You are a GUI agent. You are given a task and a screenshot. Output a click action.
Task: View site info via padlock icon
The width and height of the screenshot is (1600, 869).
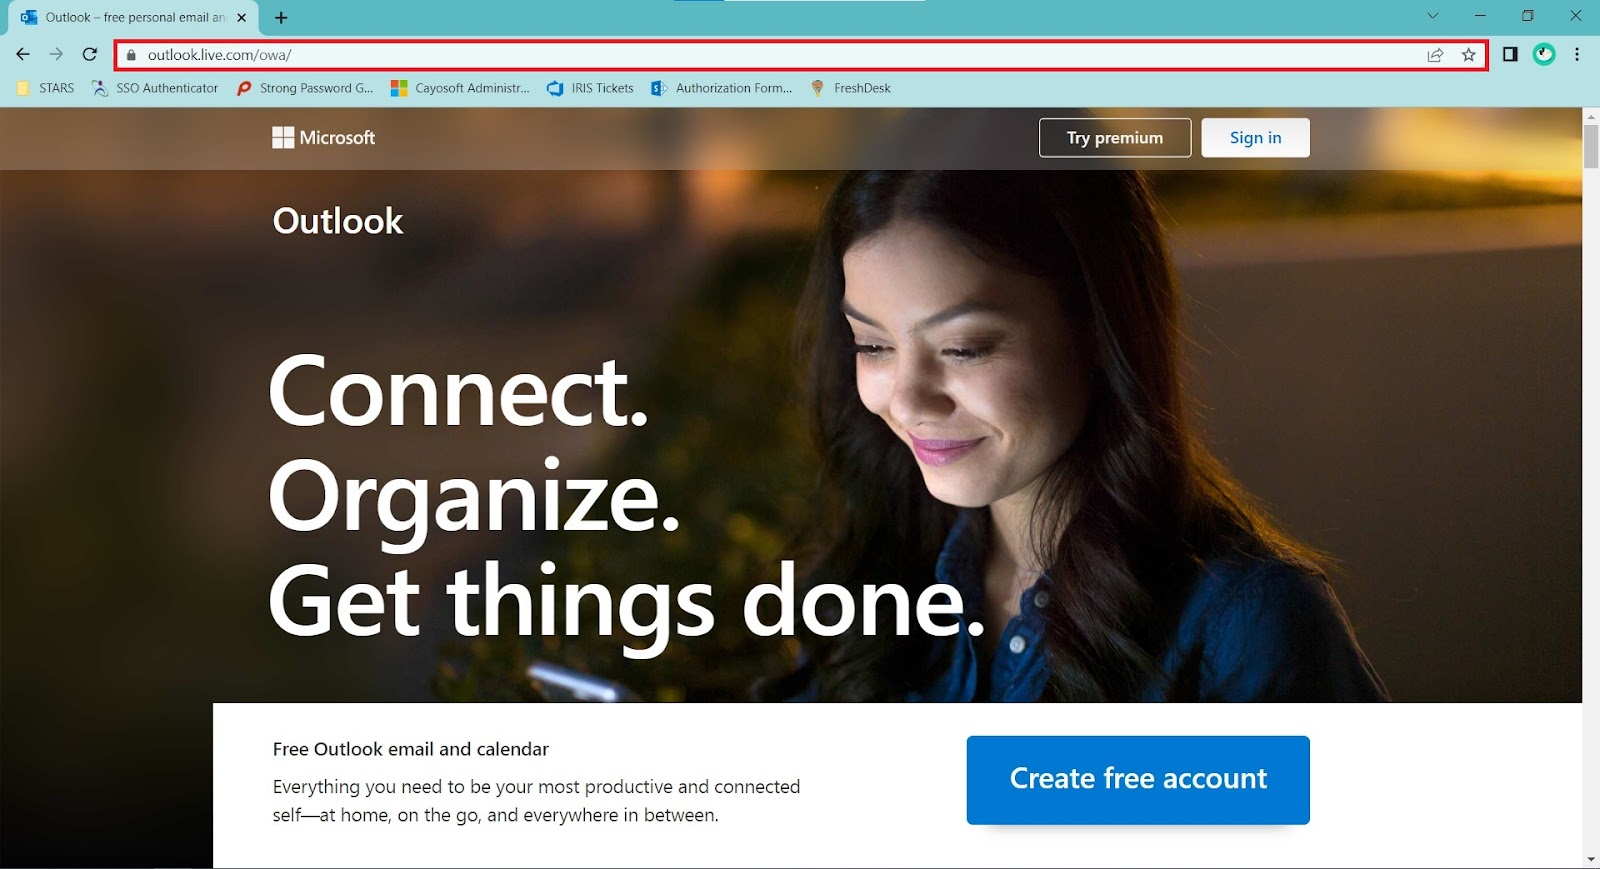(131, 55)
